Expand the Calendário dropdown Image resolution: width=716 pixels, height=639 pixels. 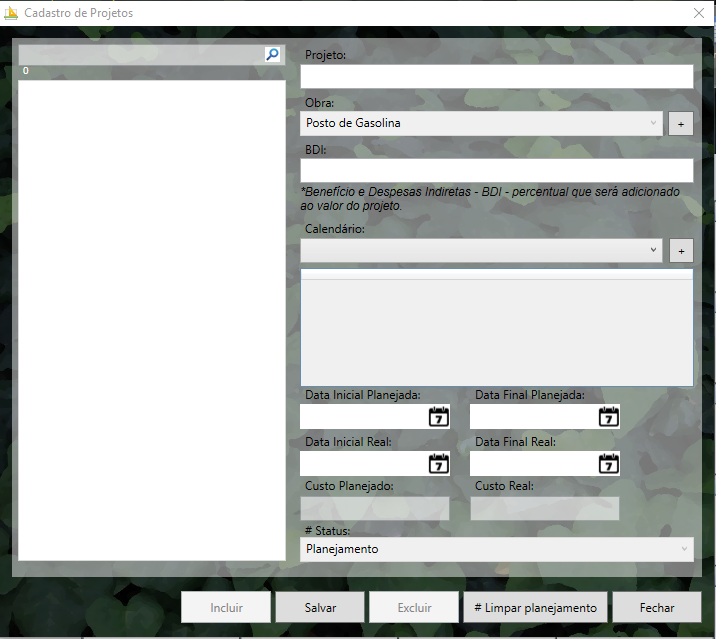653,250
